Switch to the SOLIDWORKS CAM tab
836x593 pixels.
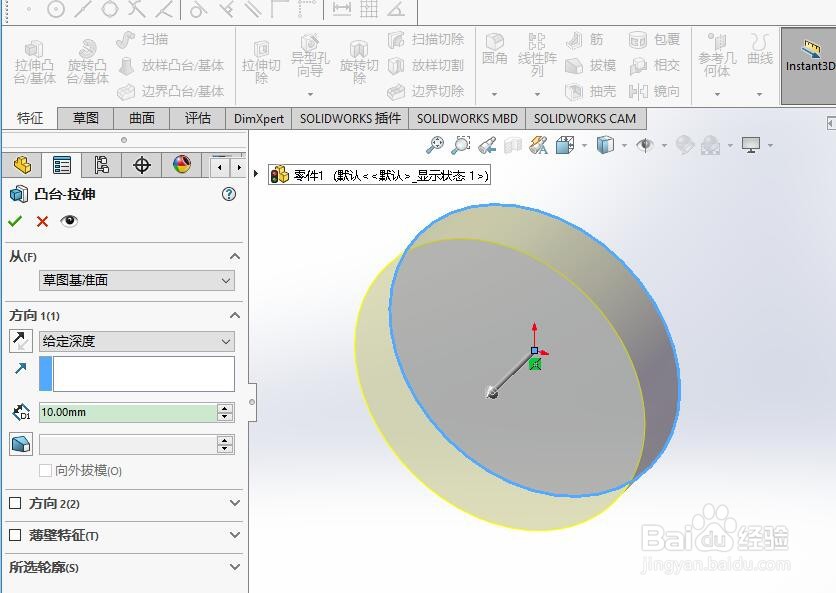(x=585, y=118)
